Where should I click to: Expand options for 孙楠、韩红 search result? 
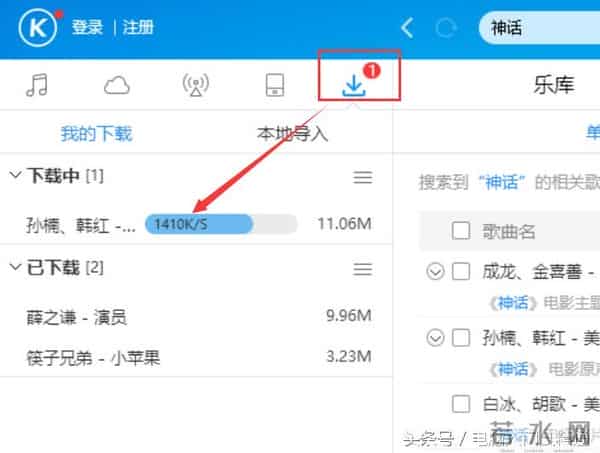[435, 338]
